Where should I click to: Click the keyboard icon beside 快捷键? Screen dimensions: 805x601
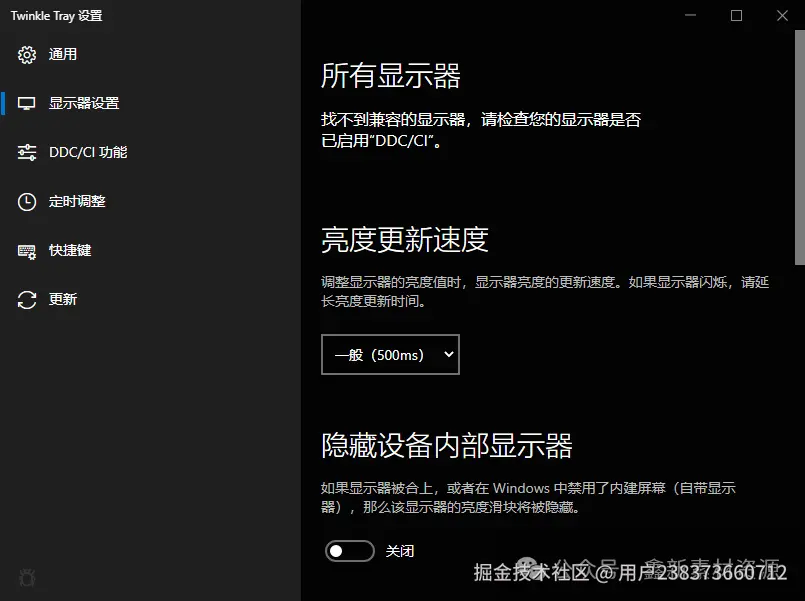(27, 251)
